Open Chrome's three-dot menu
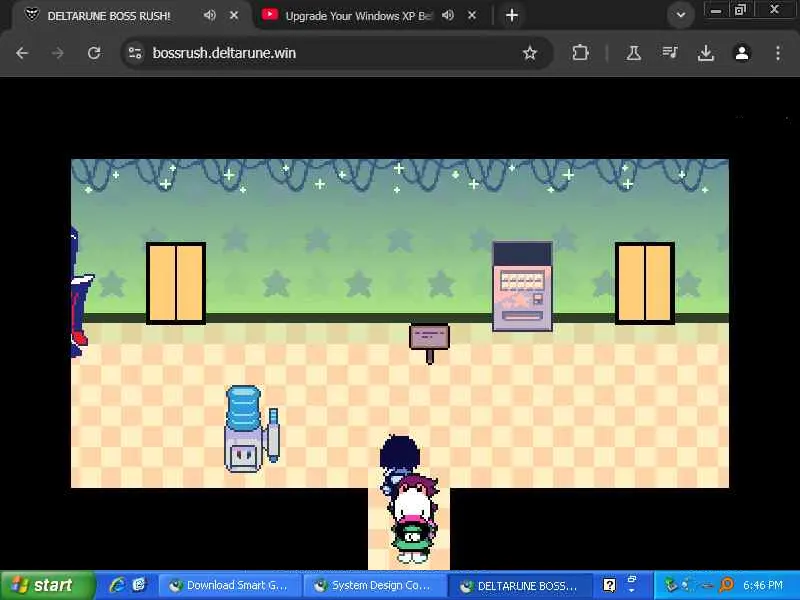The image size is (800, 600). 778,53
